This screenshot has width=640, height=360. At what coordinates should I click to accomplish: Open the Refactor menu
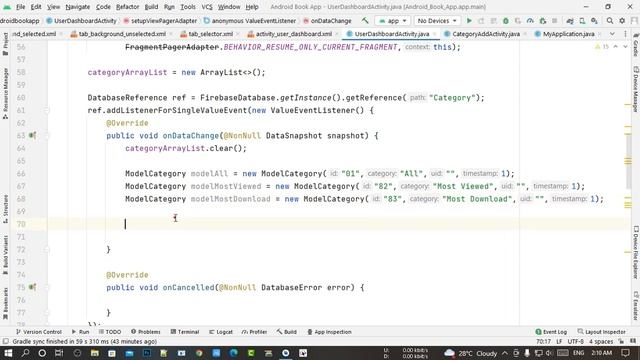(127, 7)
